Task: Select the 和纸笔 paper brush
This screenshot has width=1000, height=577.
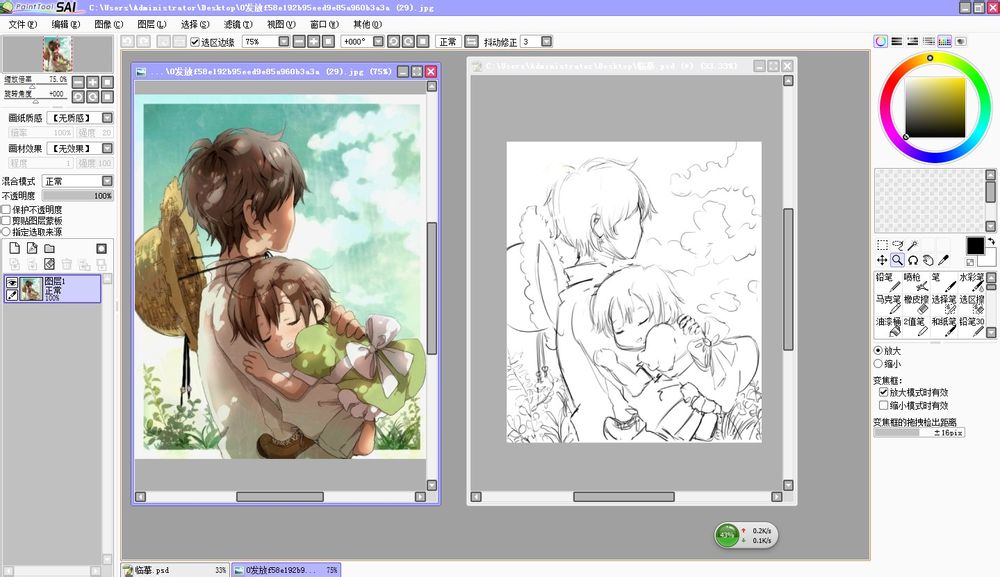Action: [x=943, y=326]
